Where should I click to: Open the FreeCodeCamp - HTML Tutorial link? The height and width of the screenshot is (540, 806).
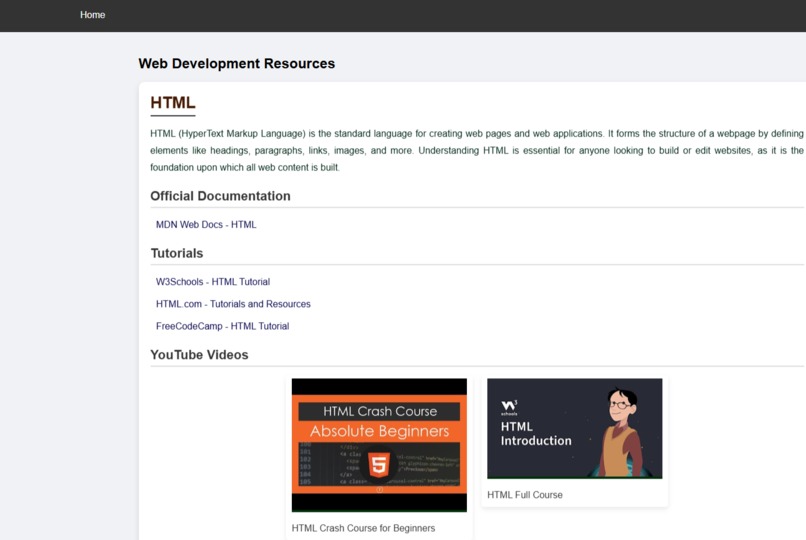[x=222, y=326]
